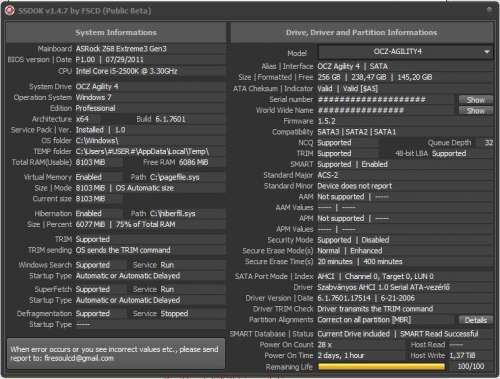Click Host Write value 1,37 TiB

(x=463, y=356)
